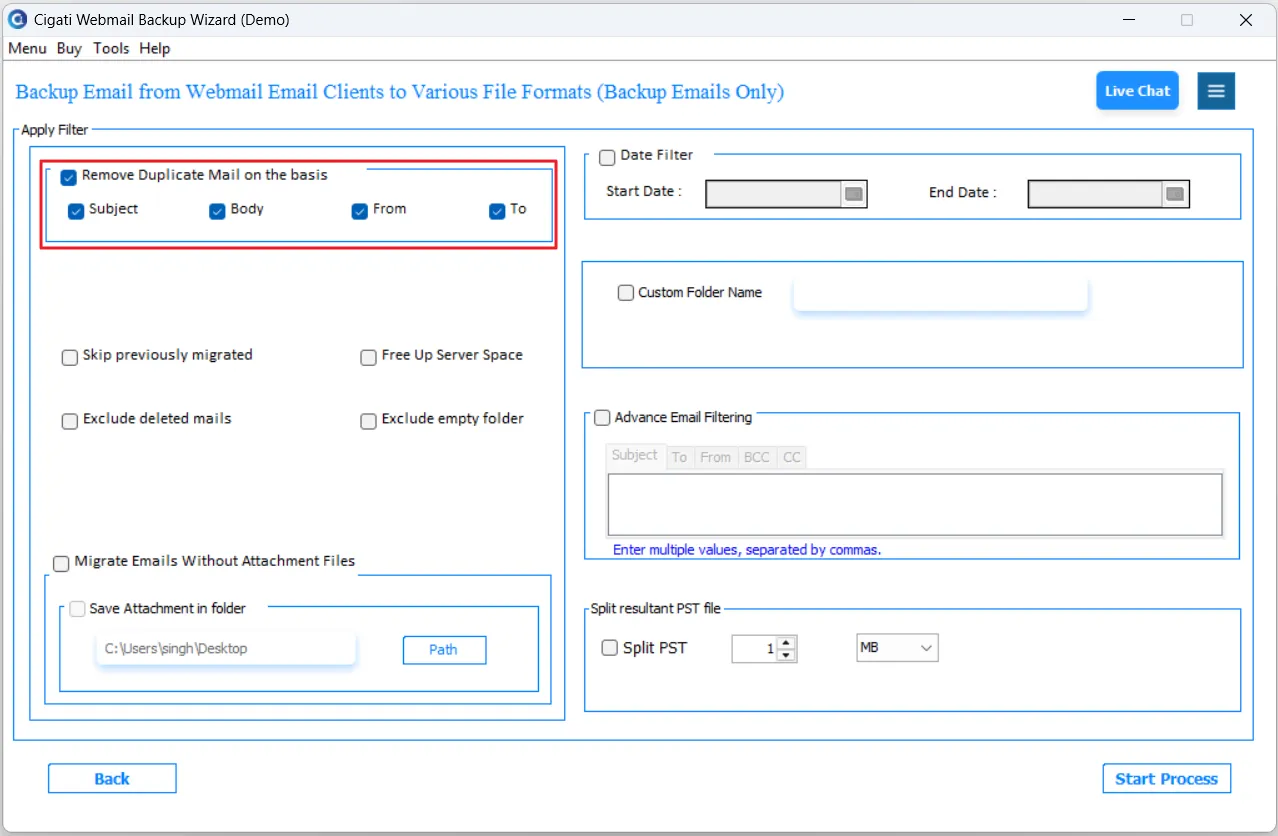Open the Buy menu
The width and height of the screenshot is (1278, 836).
coord(69,48)
